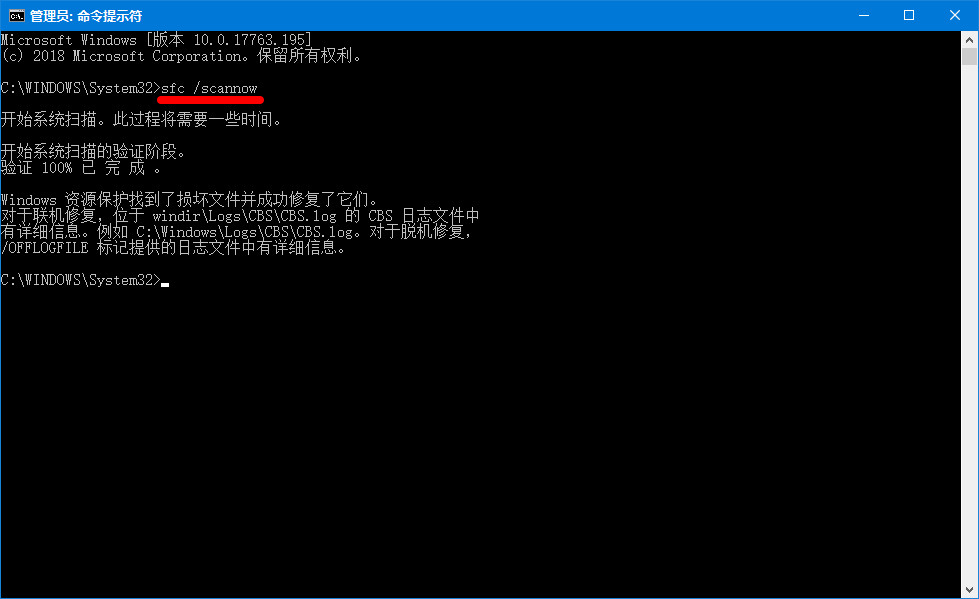
Task: Click the /OFFLOGFILE text in output
Action: pyautogui.click(x=45, y=248)
